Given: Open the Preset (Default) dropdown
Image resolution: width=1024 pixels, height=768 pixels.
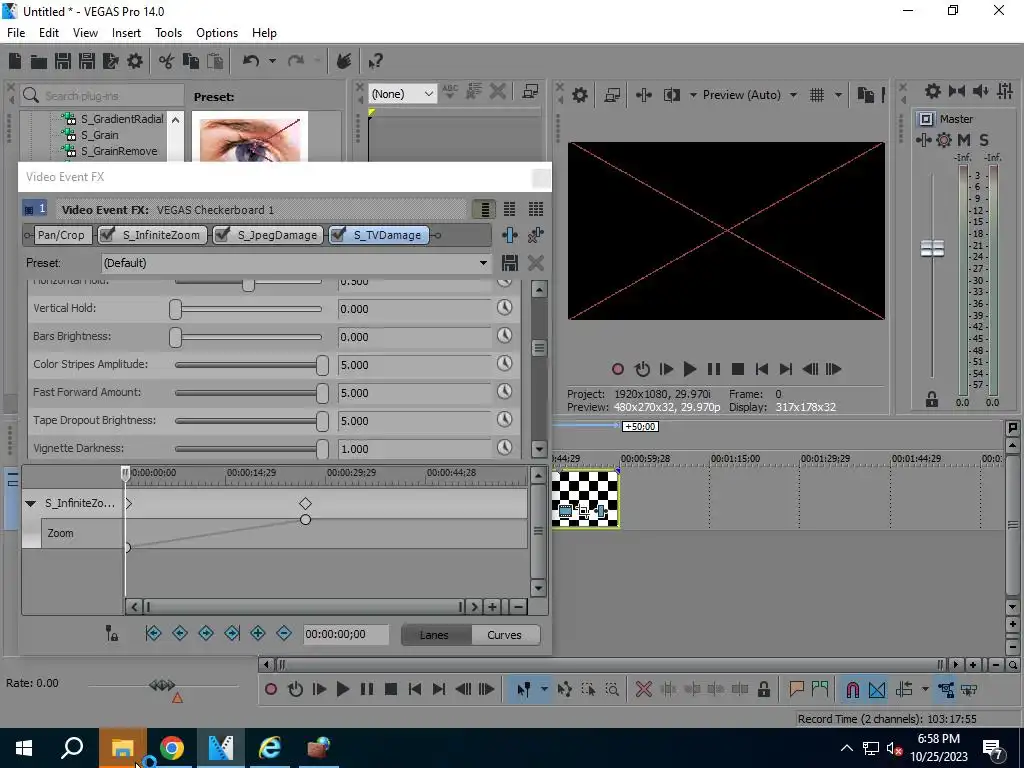Looking at the screenshot, I should click(296, 263).
